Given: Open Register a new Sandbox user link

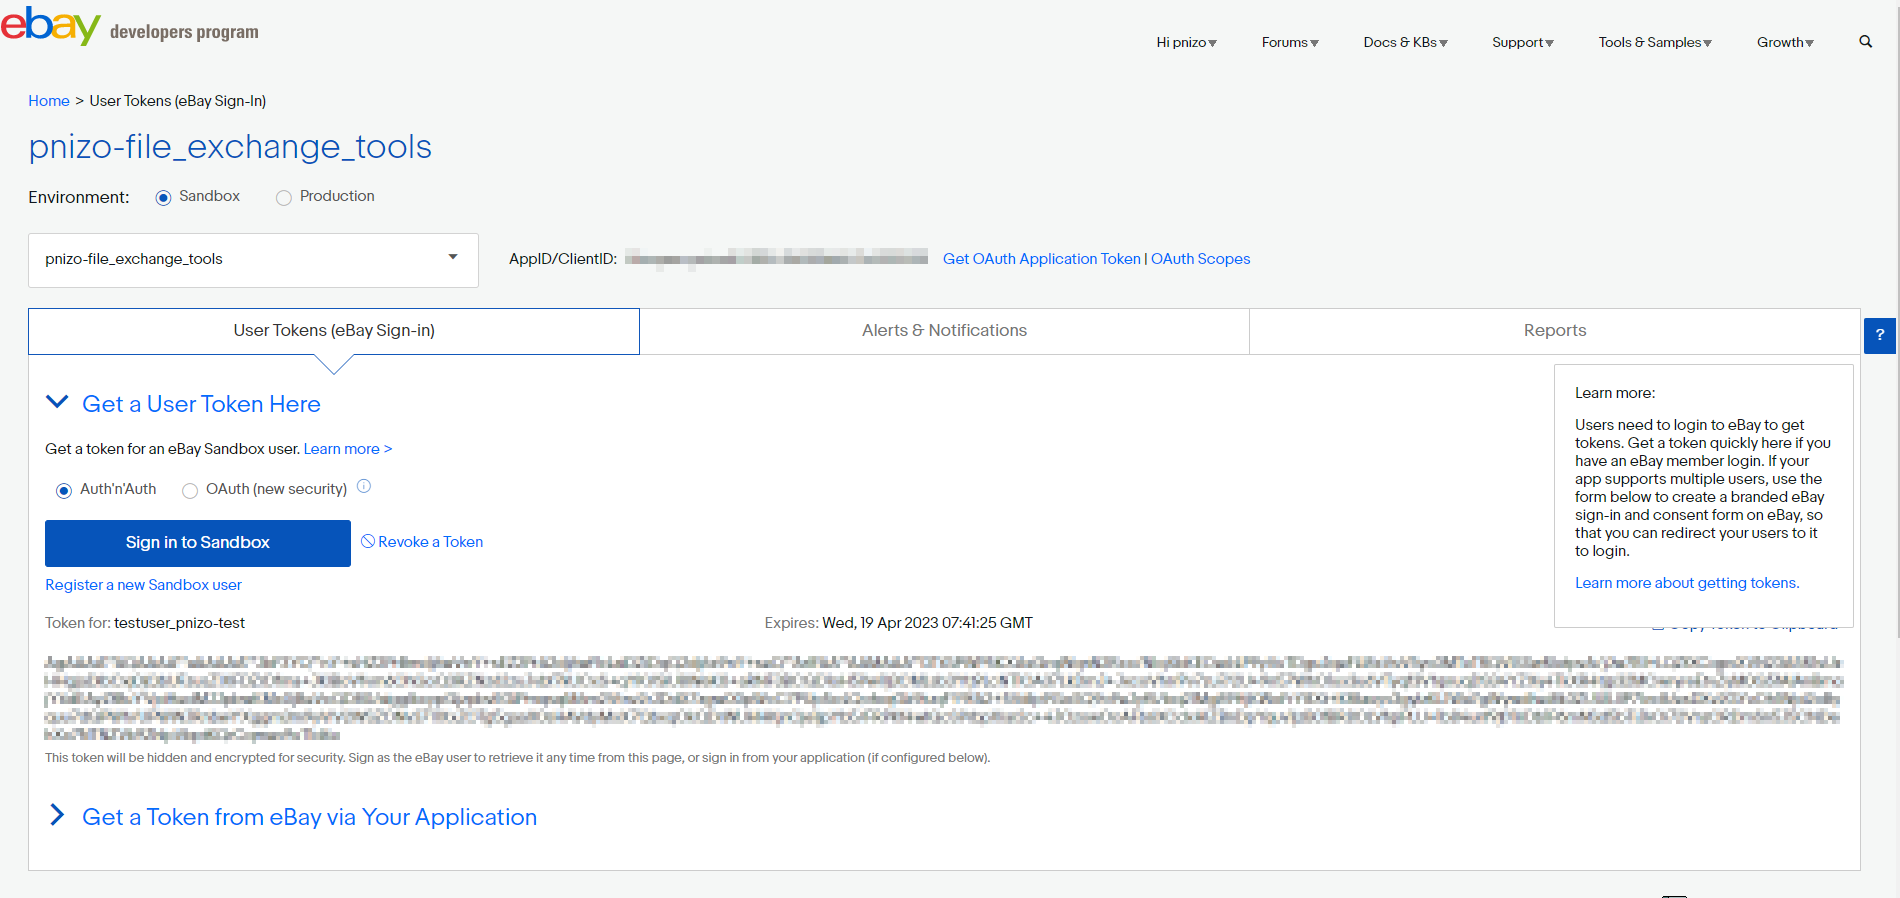Looking at the screenshot, I should point(143,585).
